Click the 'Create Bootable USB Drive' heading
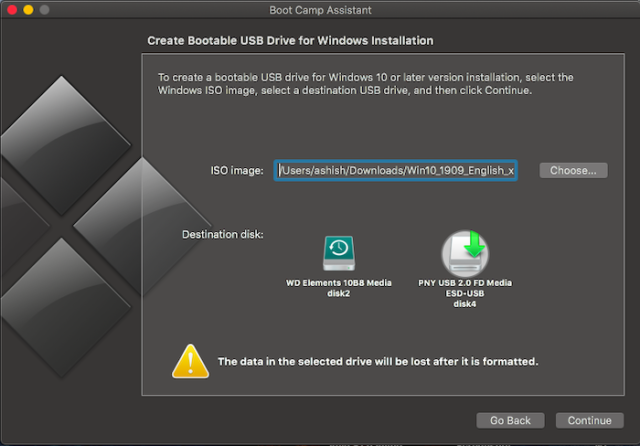 [x=290, y=42]
